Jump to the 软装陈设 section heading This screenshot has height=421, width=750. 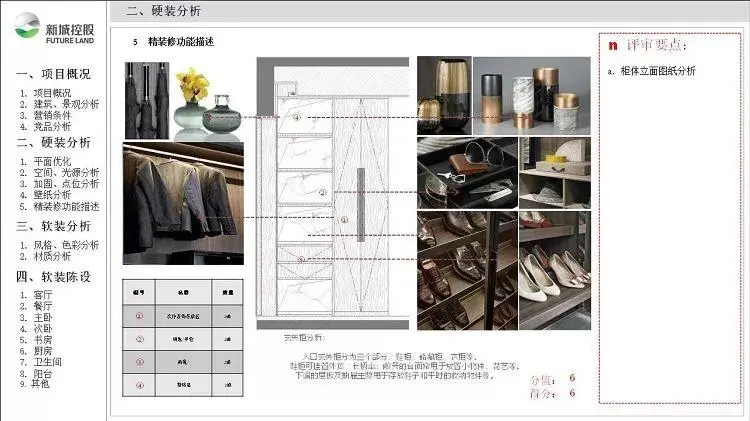click(54, 276)
